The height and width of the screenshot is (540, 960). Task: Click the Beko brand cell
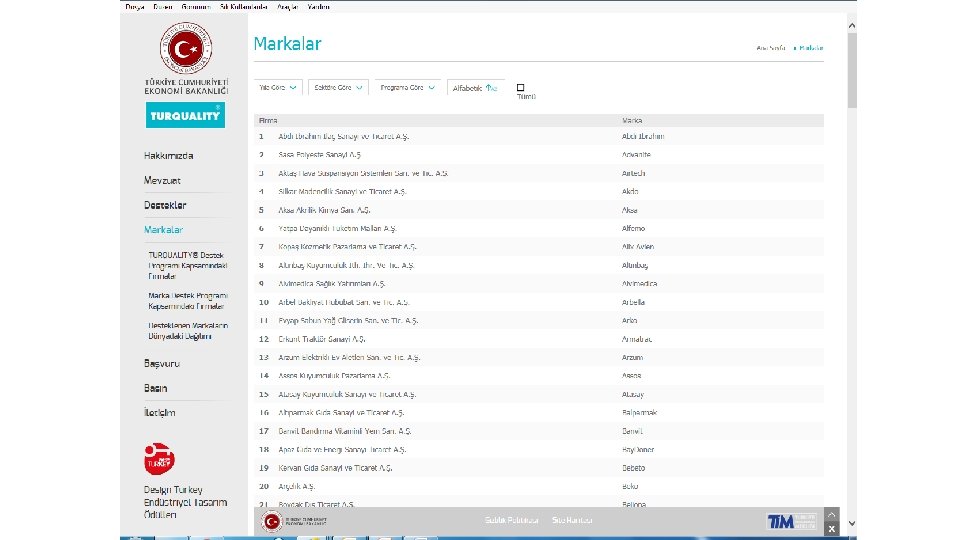(630, 486)
